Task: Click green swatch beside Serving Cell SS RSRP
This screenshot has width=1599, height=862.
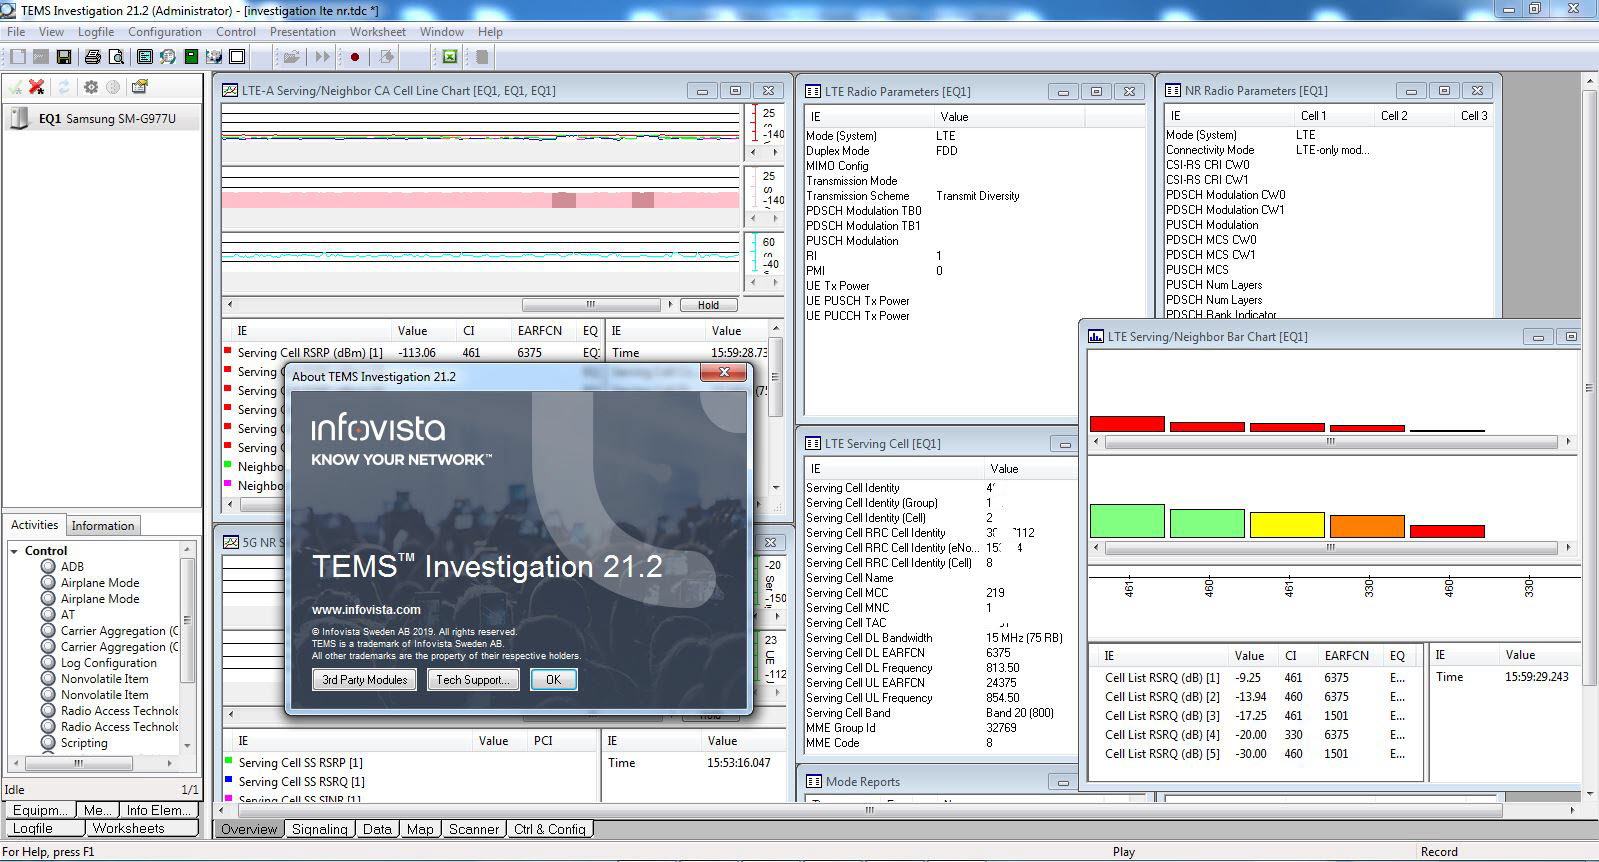Action: click(x=229, y=761)
